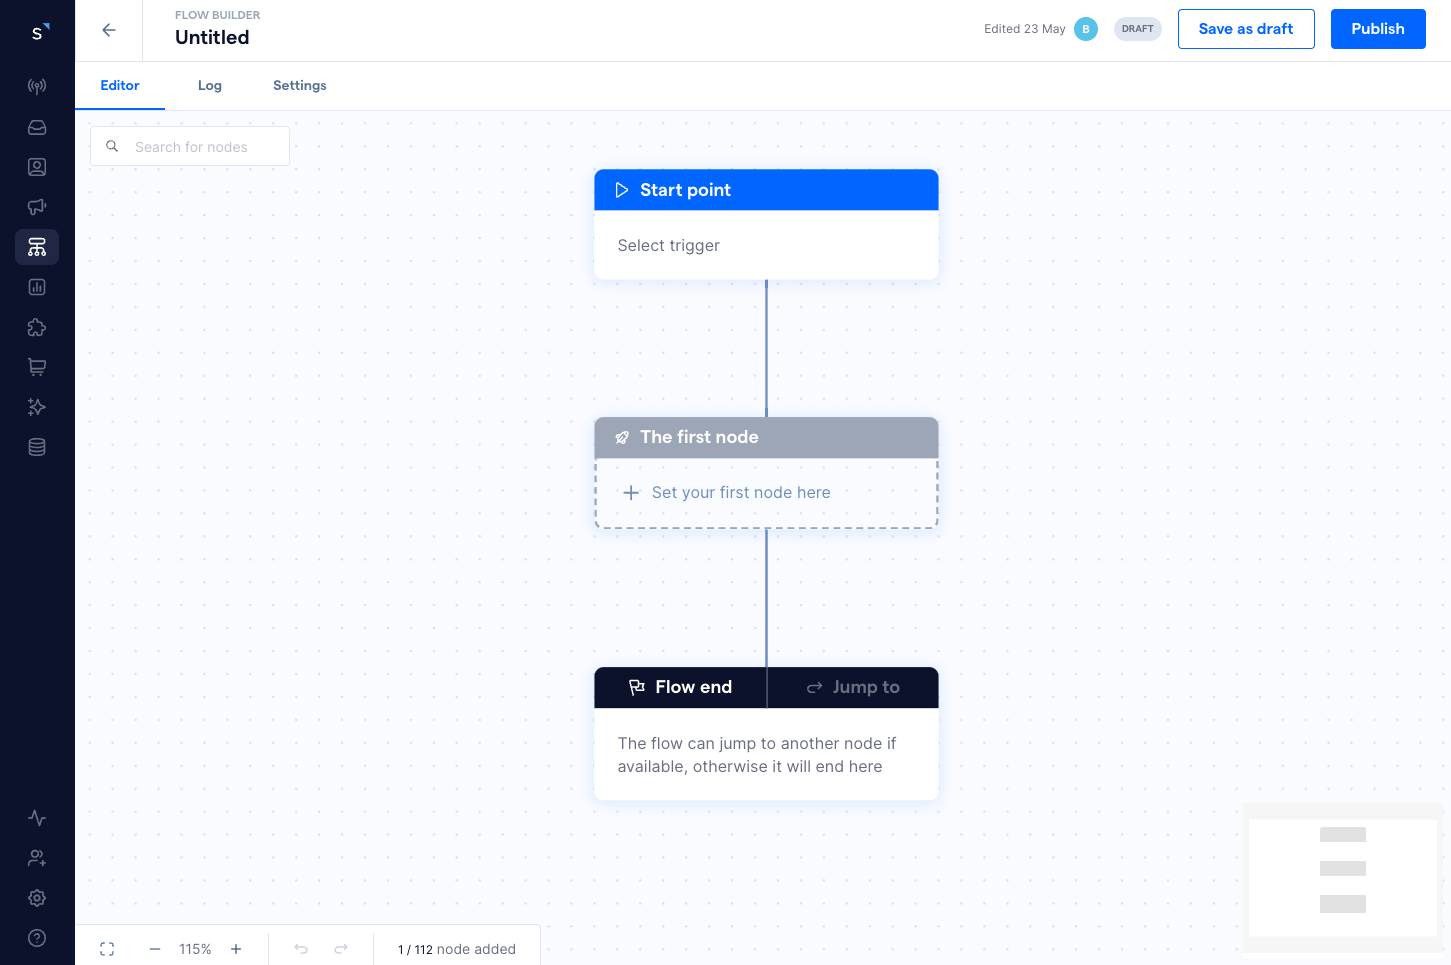Switch to the Log tab
Viewport: 1451px width, 965px height.
210,86
